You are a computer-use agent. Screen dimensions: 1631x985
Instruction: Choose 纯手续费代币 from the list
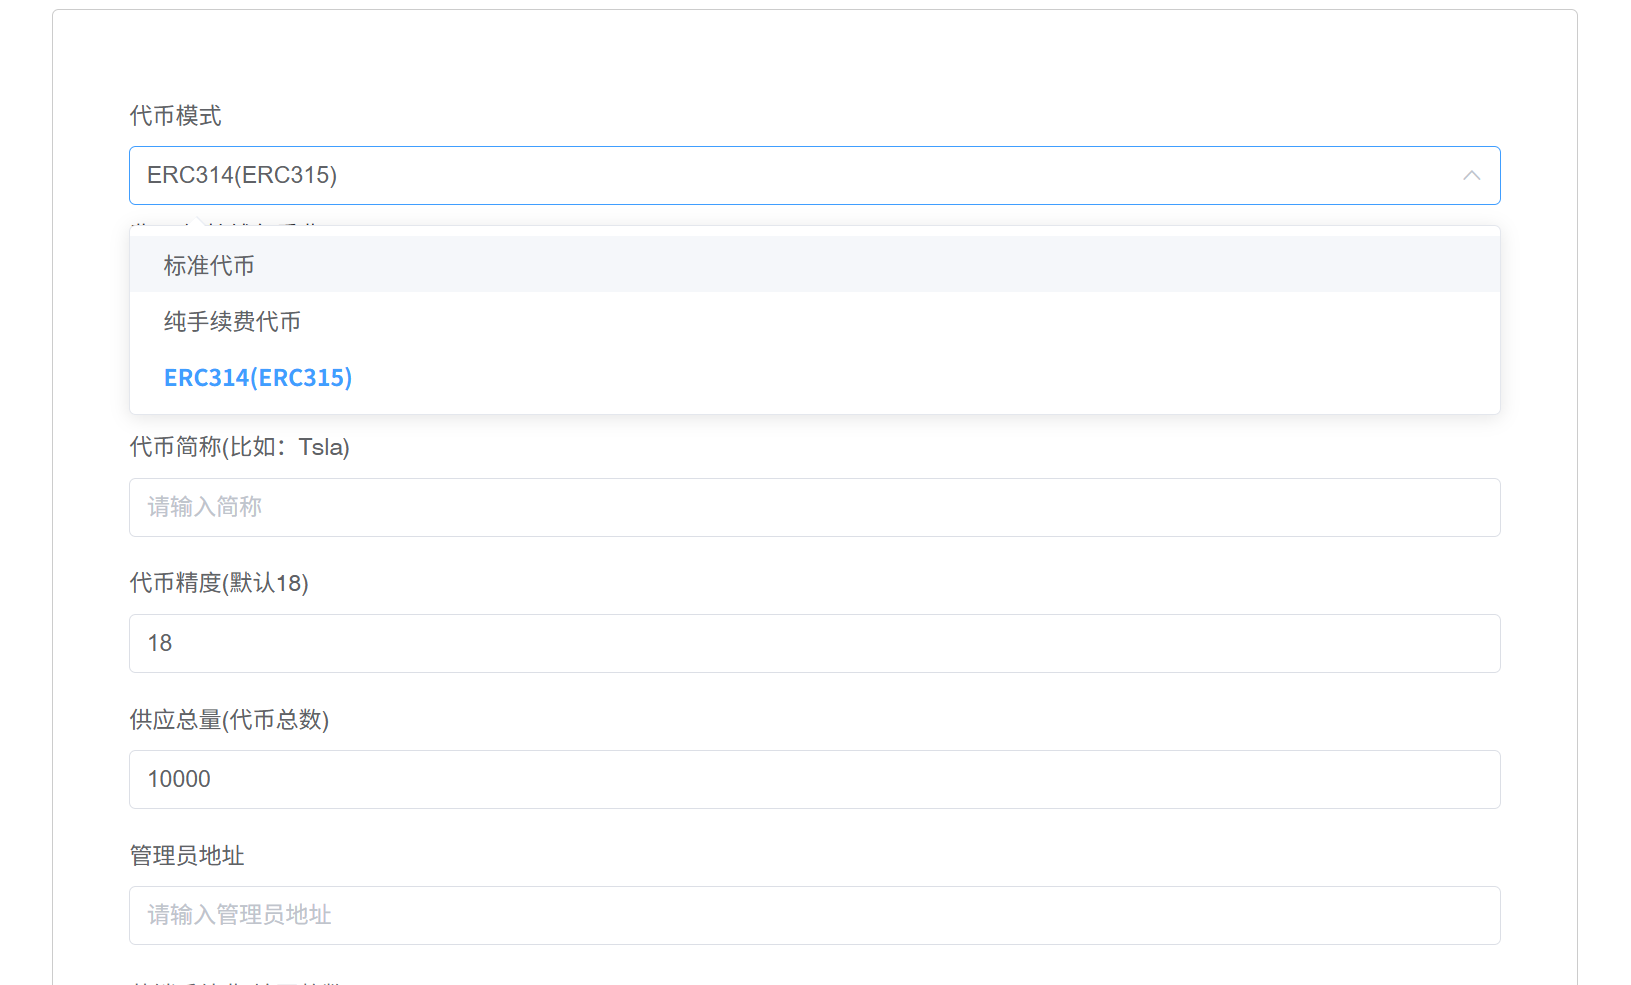click(x=815, y=321)
